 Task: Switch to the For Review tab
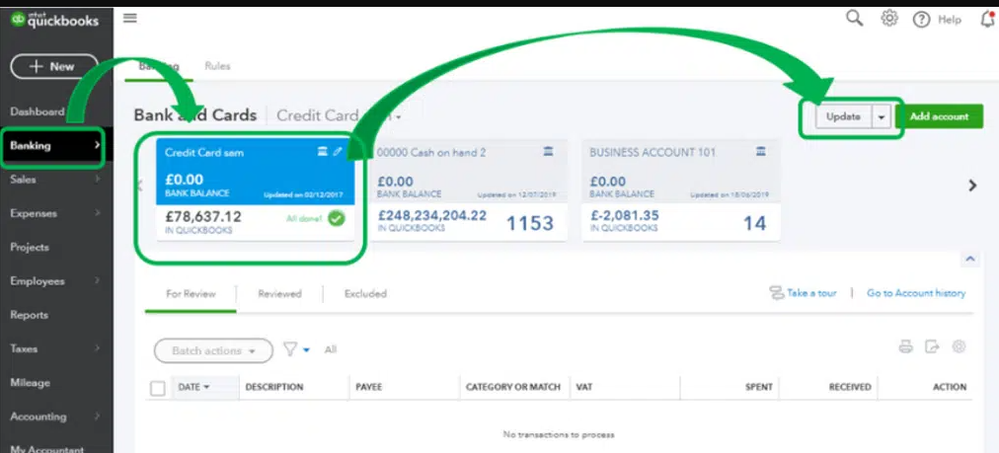coord(190,294)
